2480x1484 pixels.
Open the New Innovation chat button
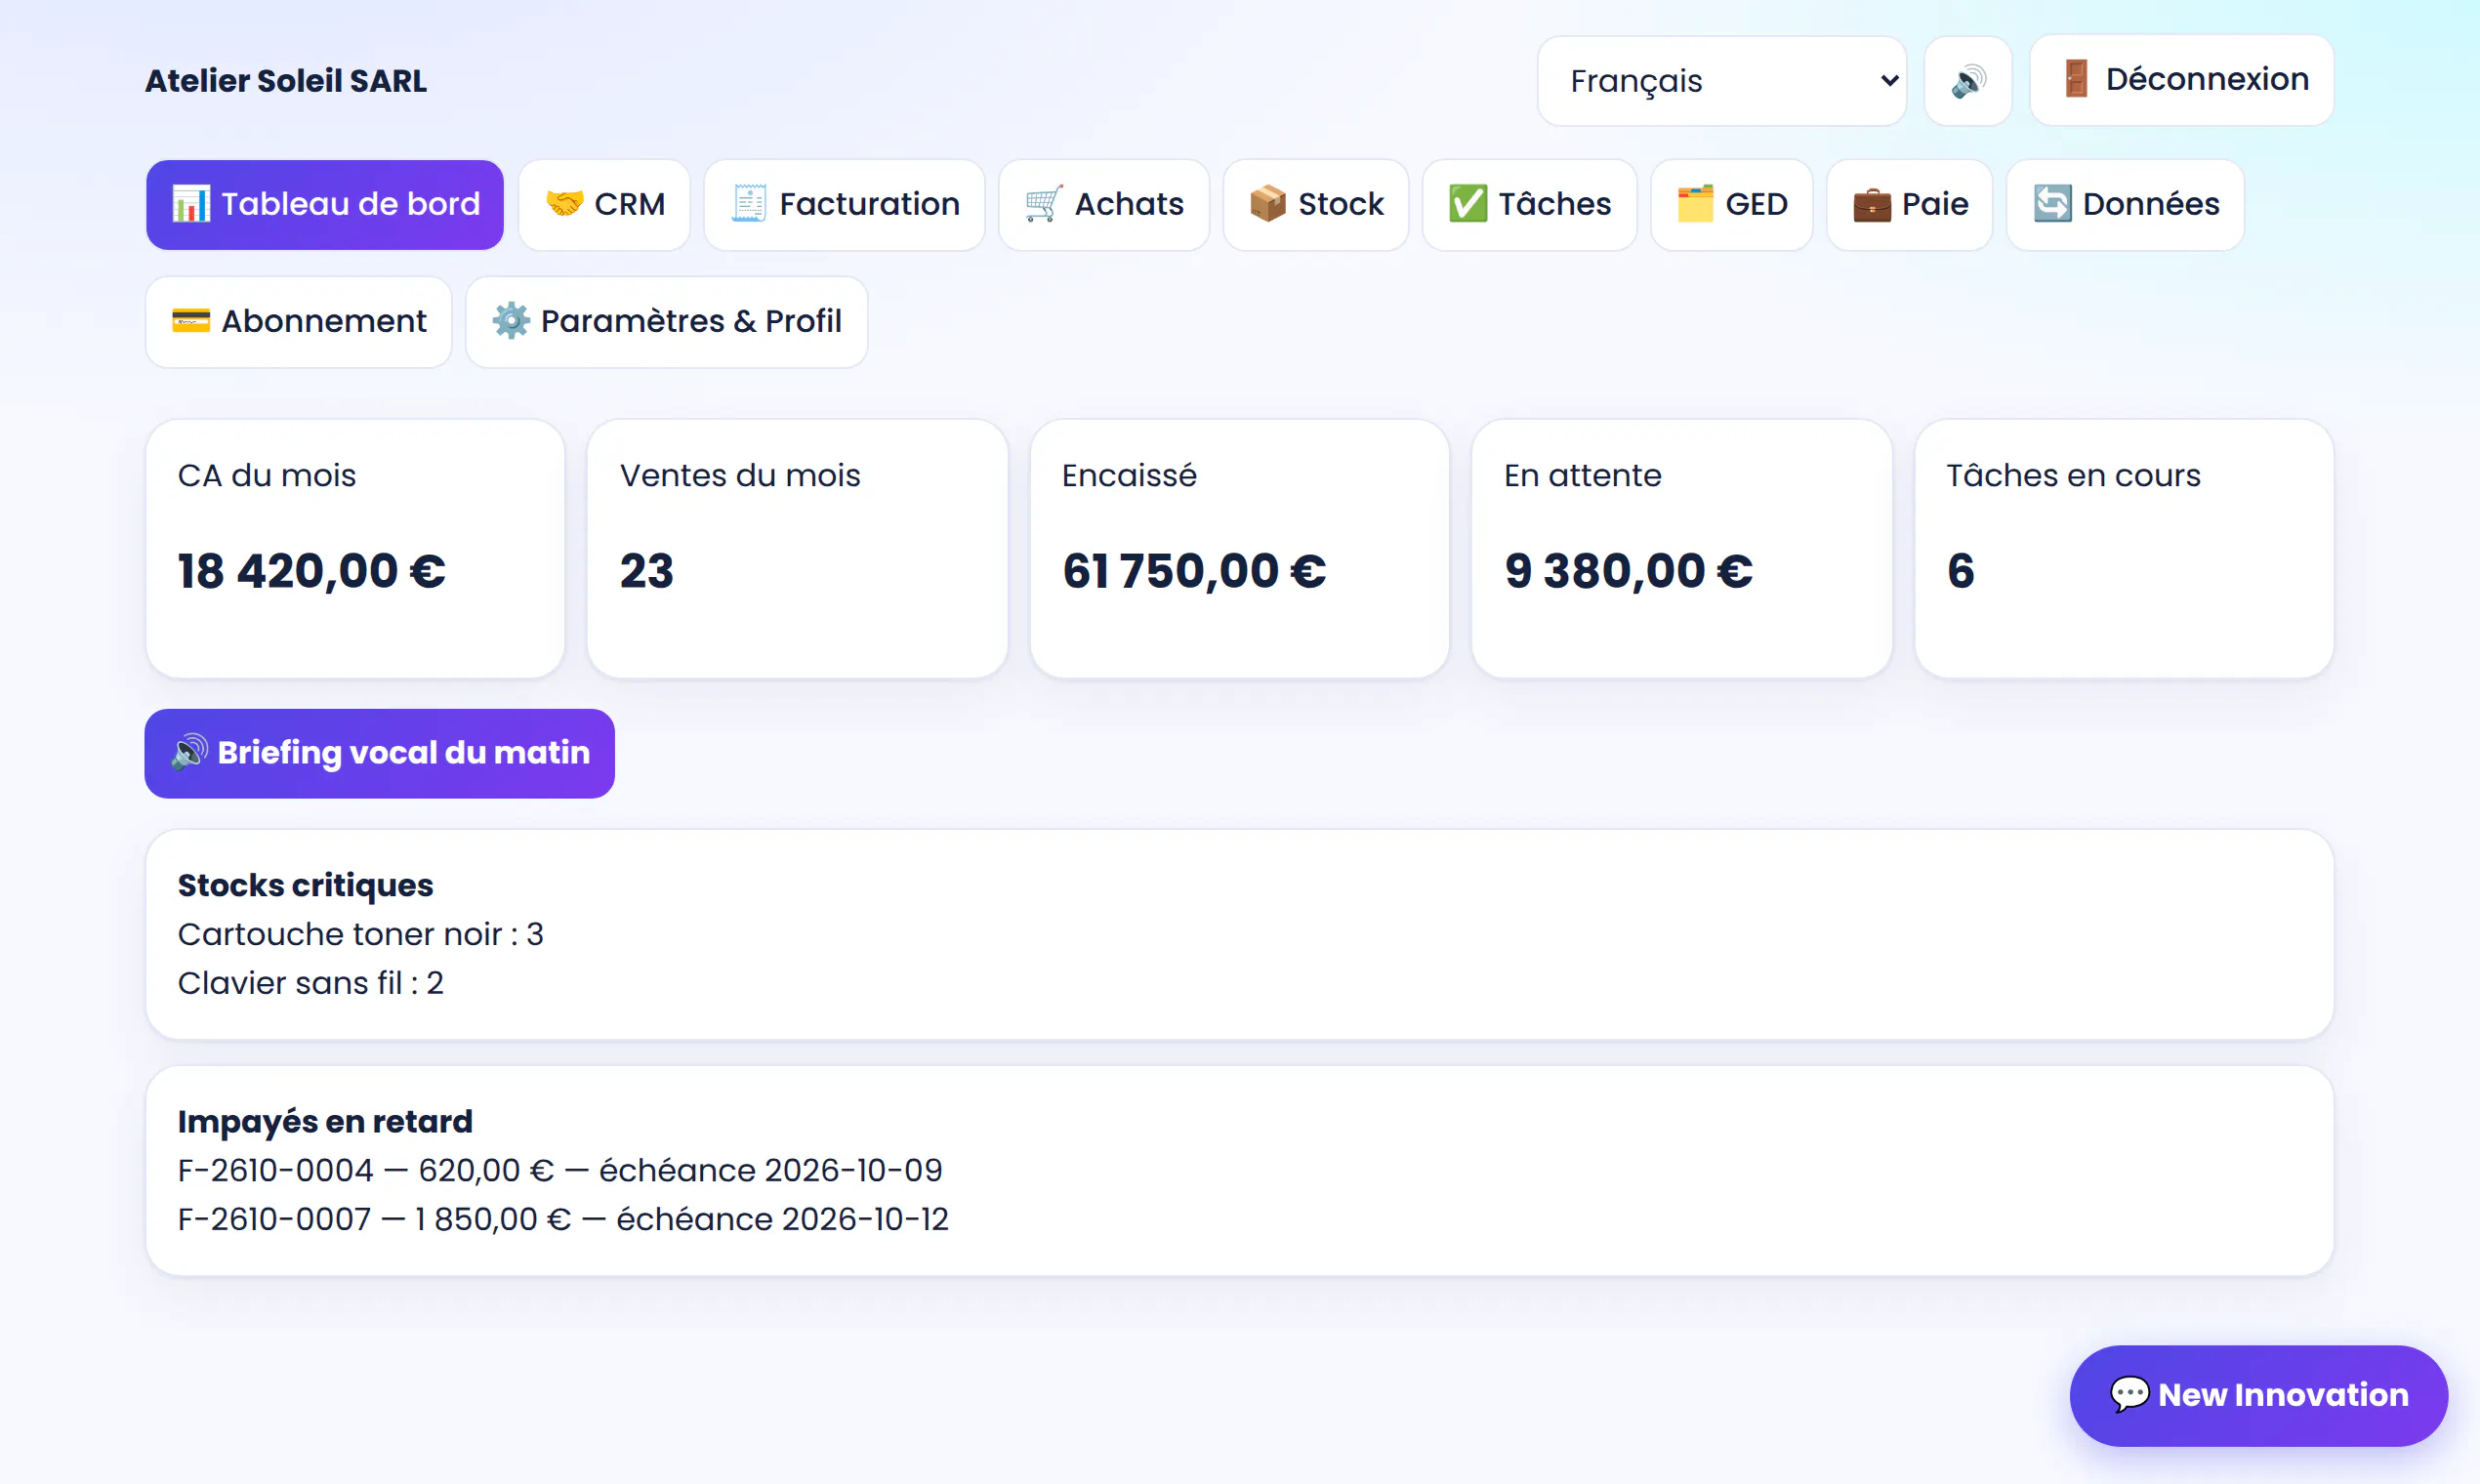point(2258,1395)
